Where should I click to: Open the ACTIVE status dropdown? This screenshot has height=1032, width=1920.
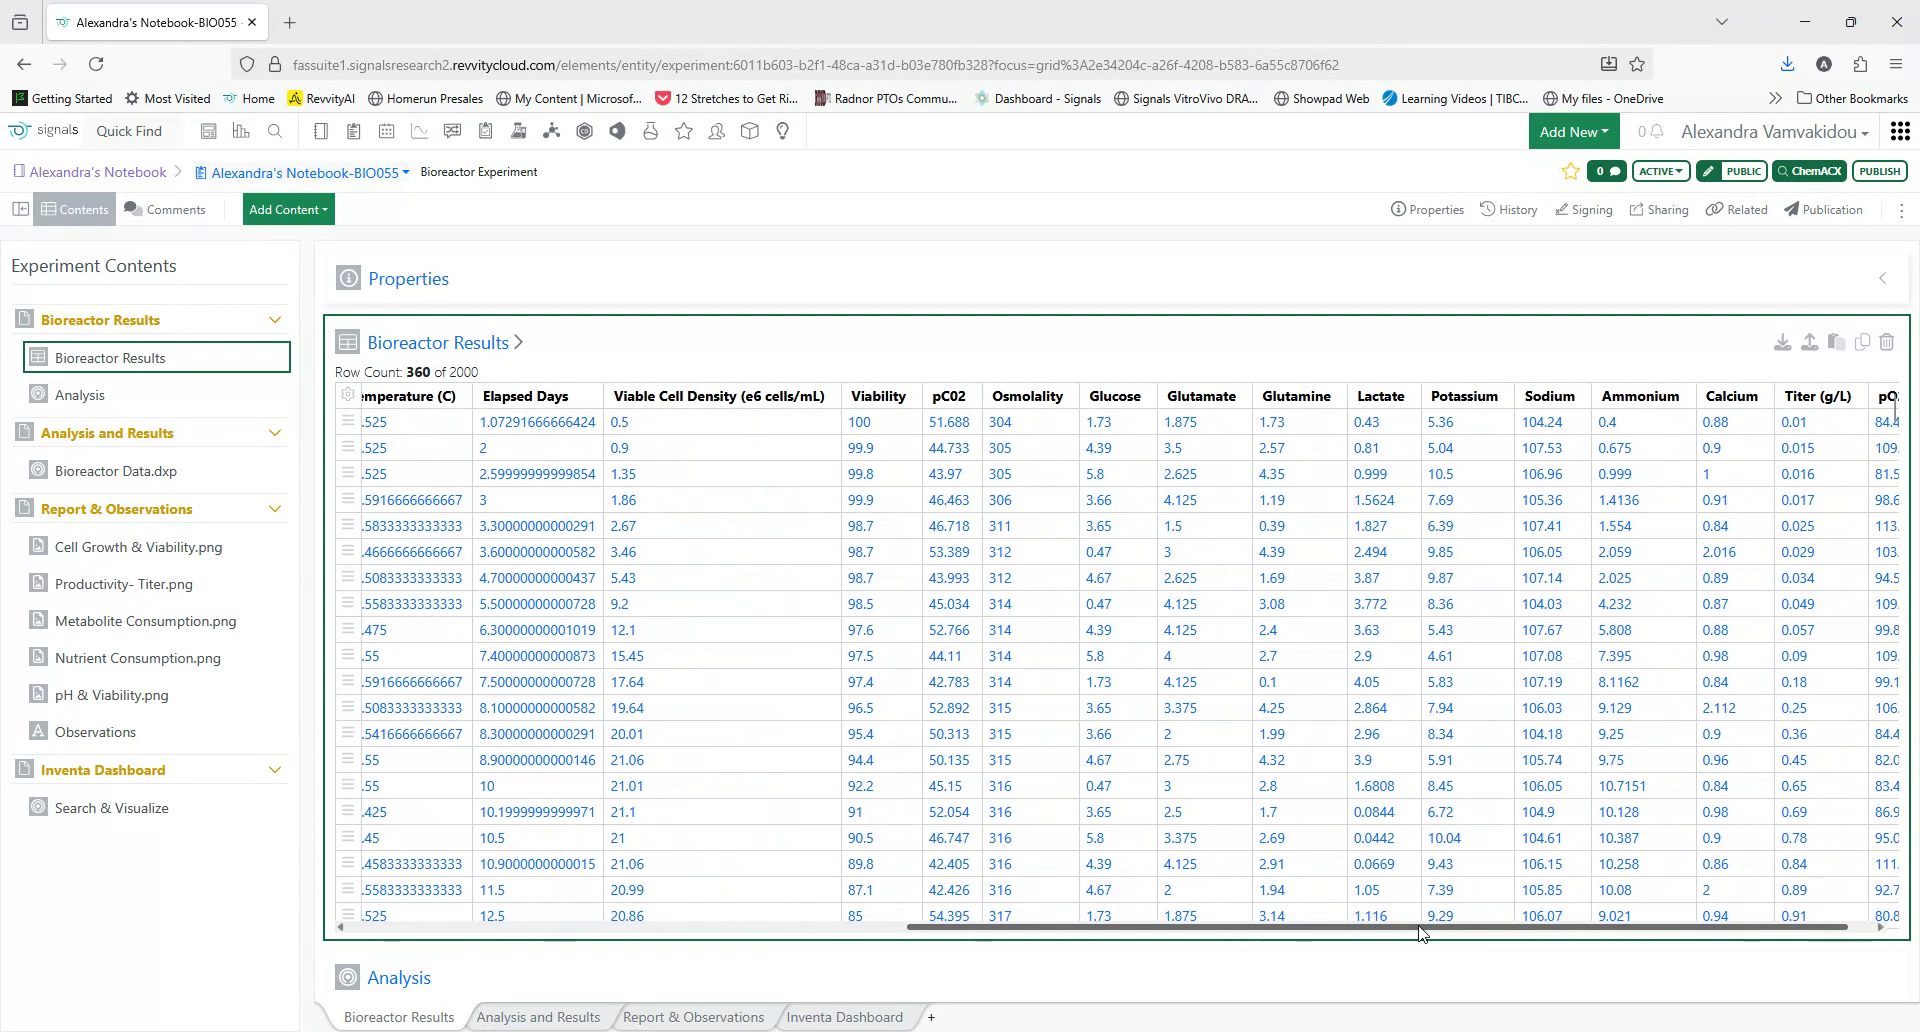1661,171
